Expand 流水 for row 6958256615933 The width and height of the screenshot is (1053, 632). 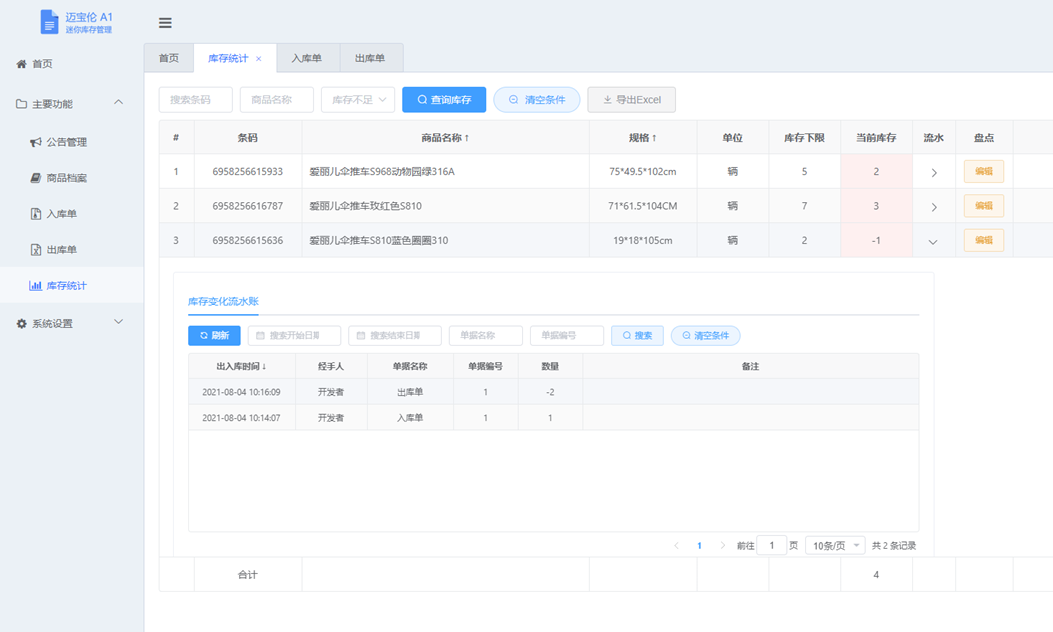pyautogui.click(x=934, y=173)
